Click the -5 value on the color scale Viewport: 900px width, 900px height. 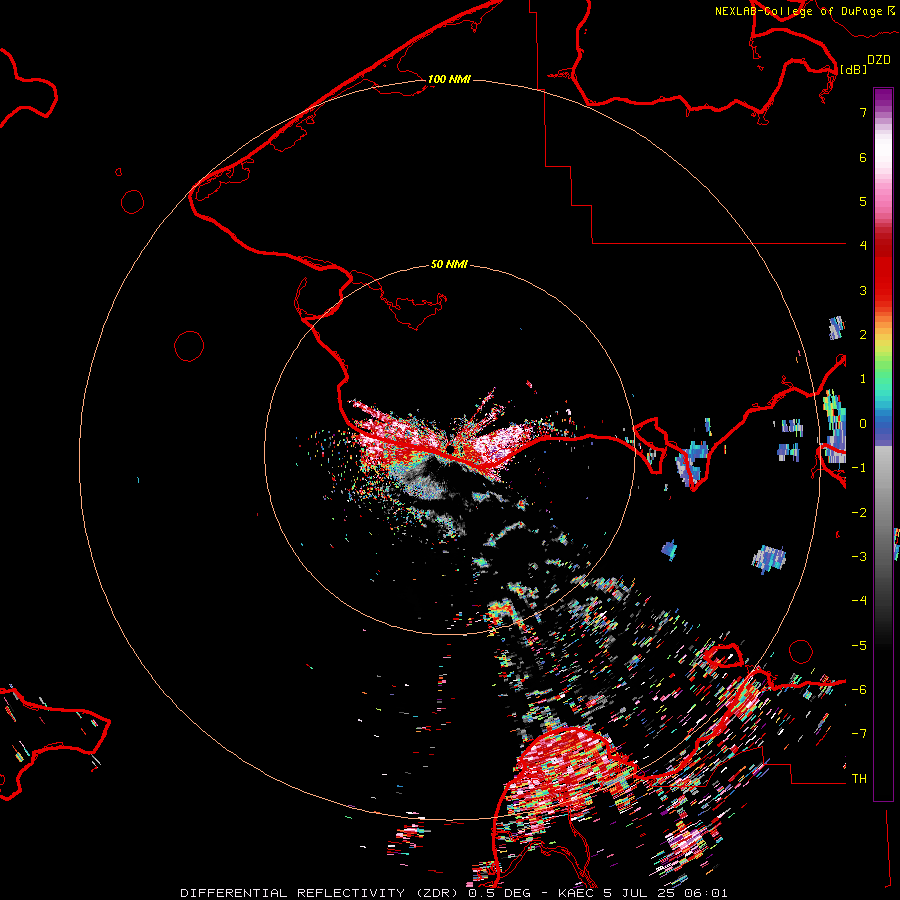coord(859,646)
